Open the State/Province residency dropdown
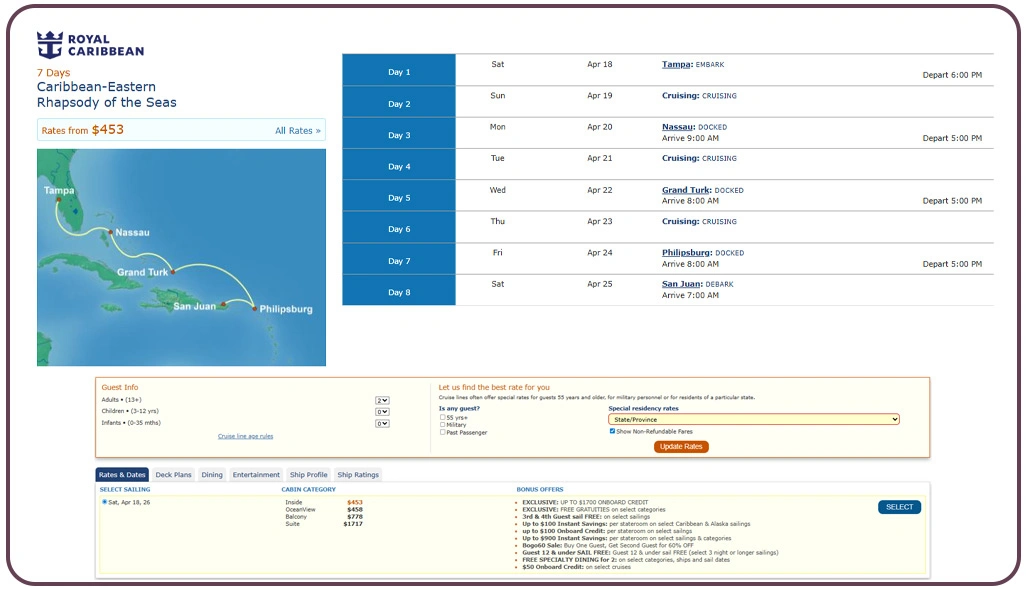 coord(752,418)
